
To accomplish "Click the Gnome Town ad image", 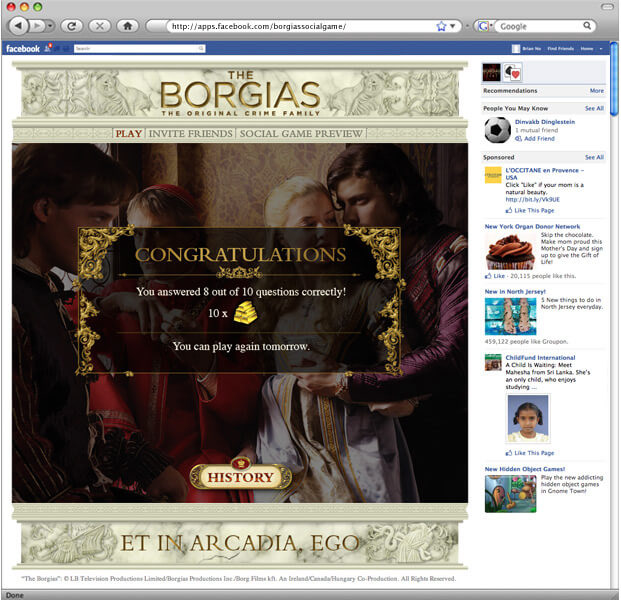I will point(510,493).
